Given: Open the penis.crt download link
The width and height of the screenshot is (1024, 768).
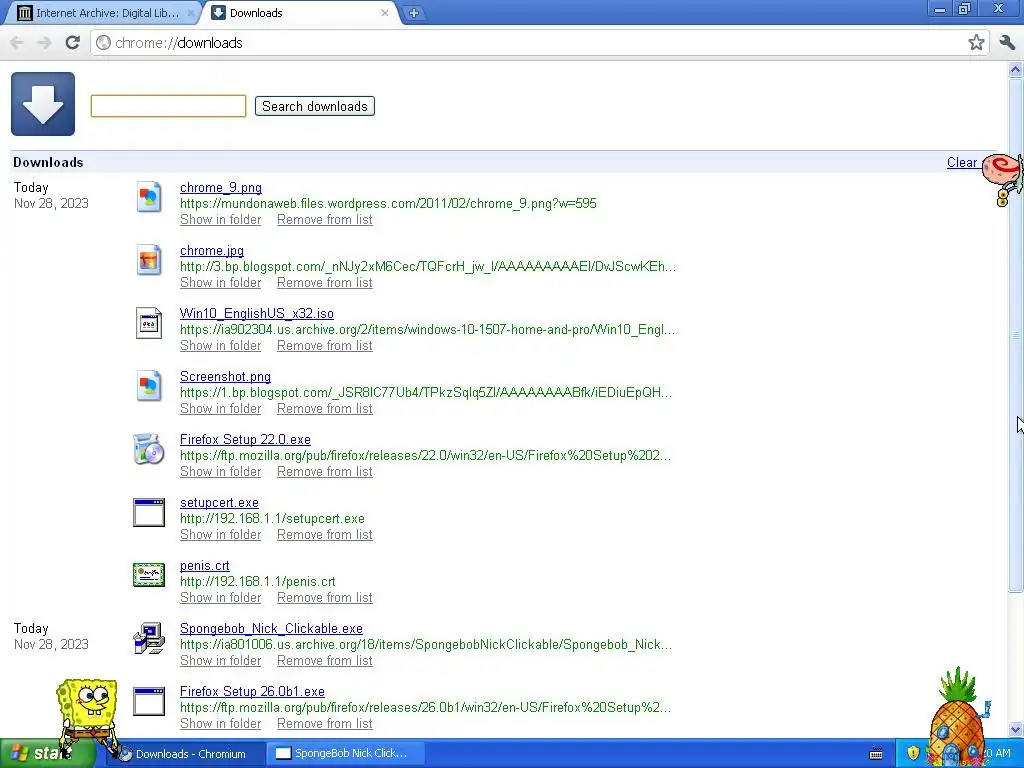Looking at the screenshot, I should coord(204,566).
